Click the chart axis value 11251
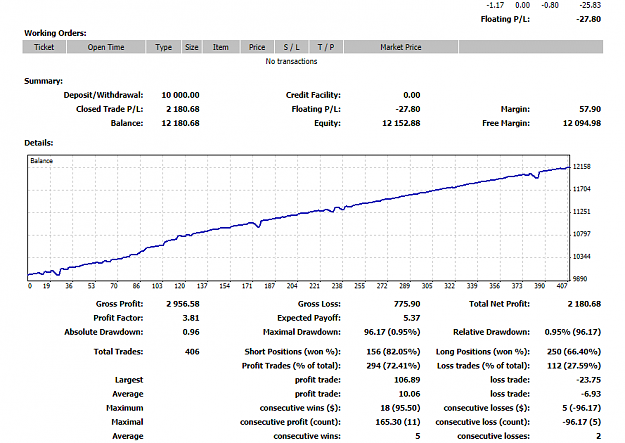This screenshot has height=443, width=625. point(582,212)
